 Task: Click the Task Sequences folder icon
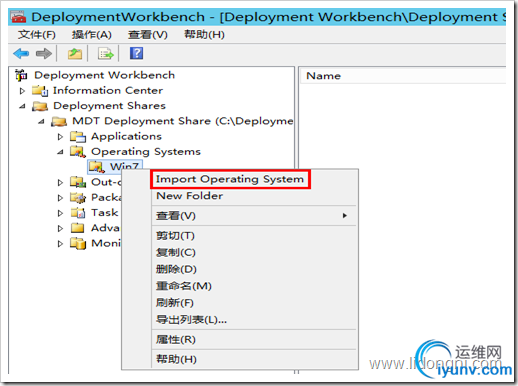click(x=78, y=213)
